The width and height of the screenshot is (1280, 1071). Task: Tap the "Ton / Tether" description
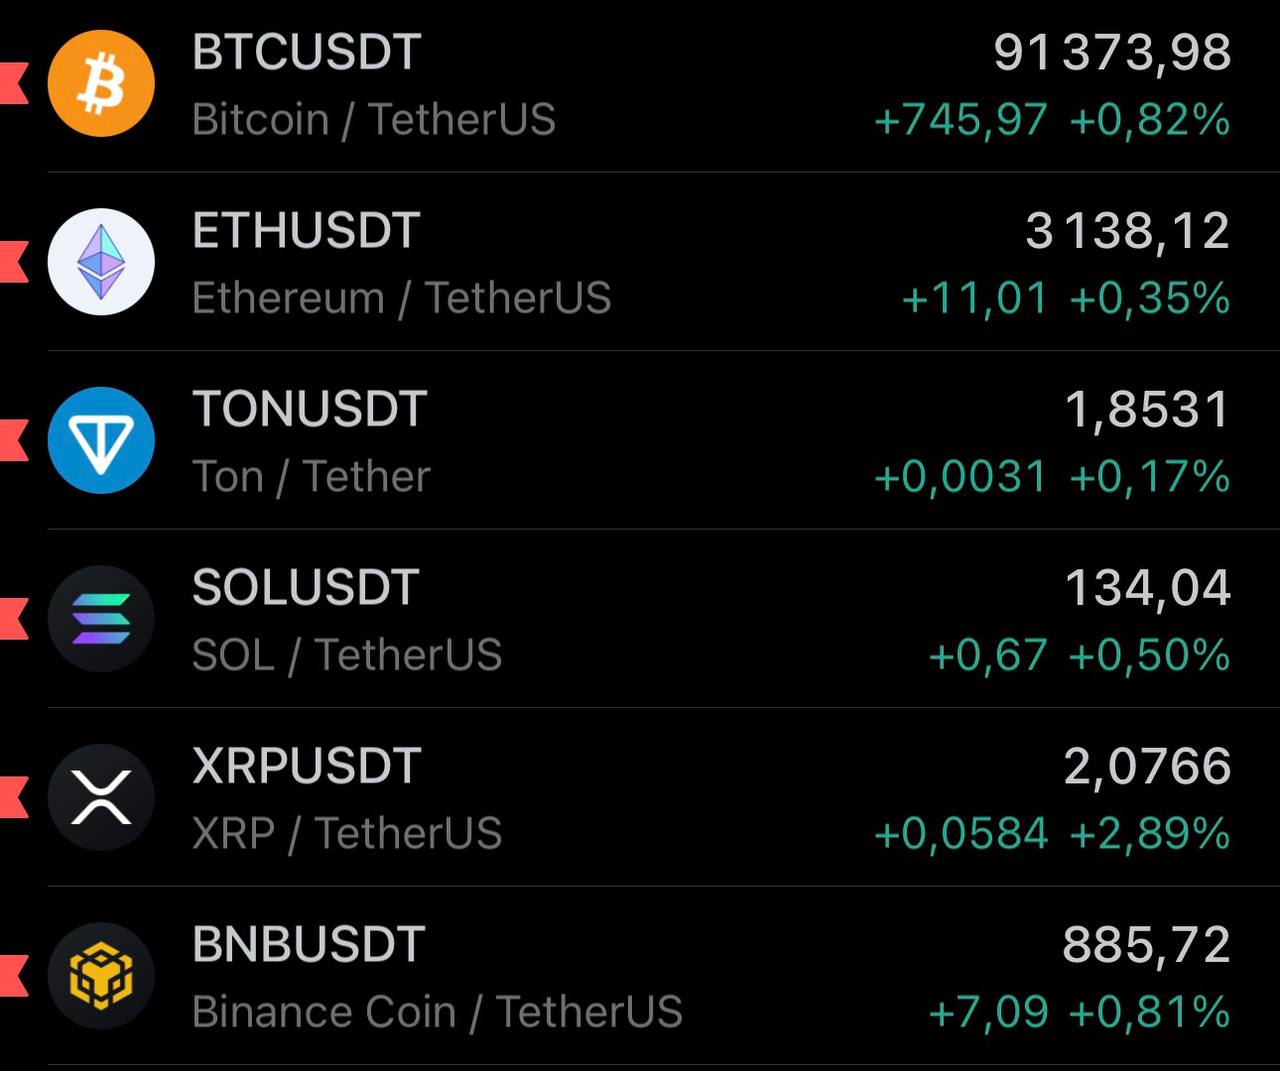coord(311,477)
